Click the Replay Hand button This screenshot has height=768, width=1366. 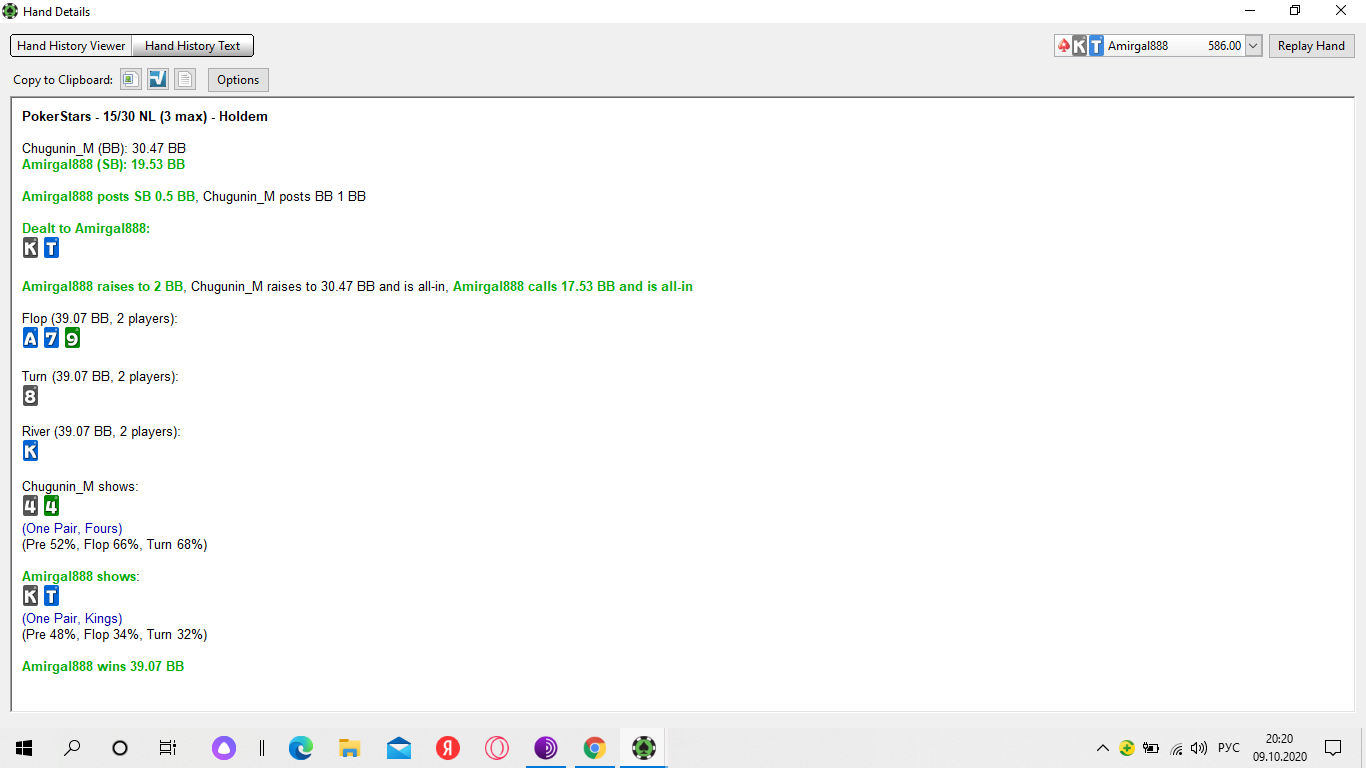[1311, 45]
